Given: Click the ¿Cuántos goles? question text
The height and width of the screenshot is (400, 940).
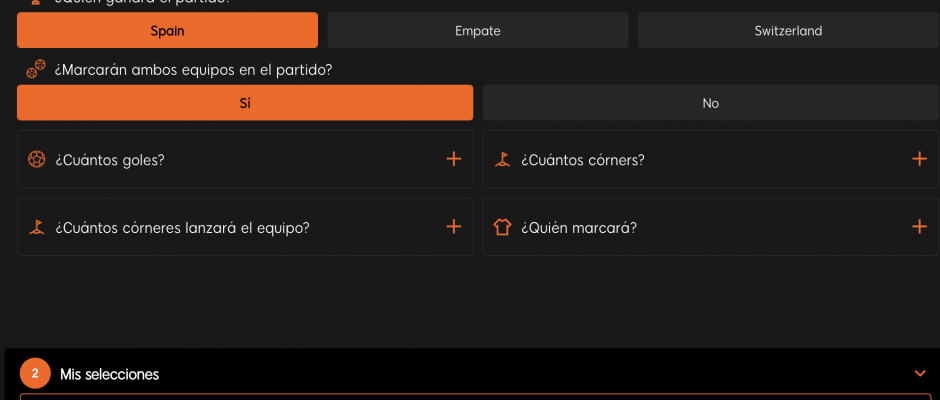Looking at the screenshot, I should point(110,160).
